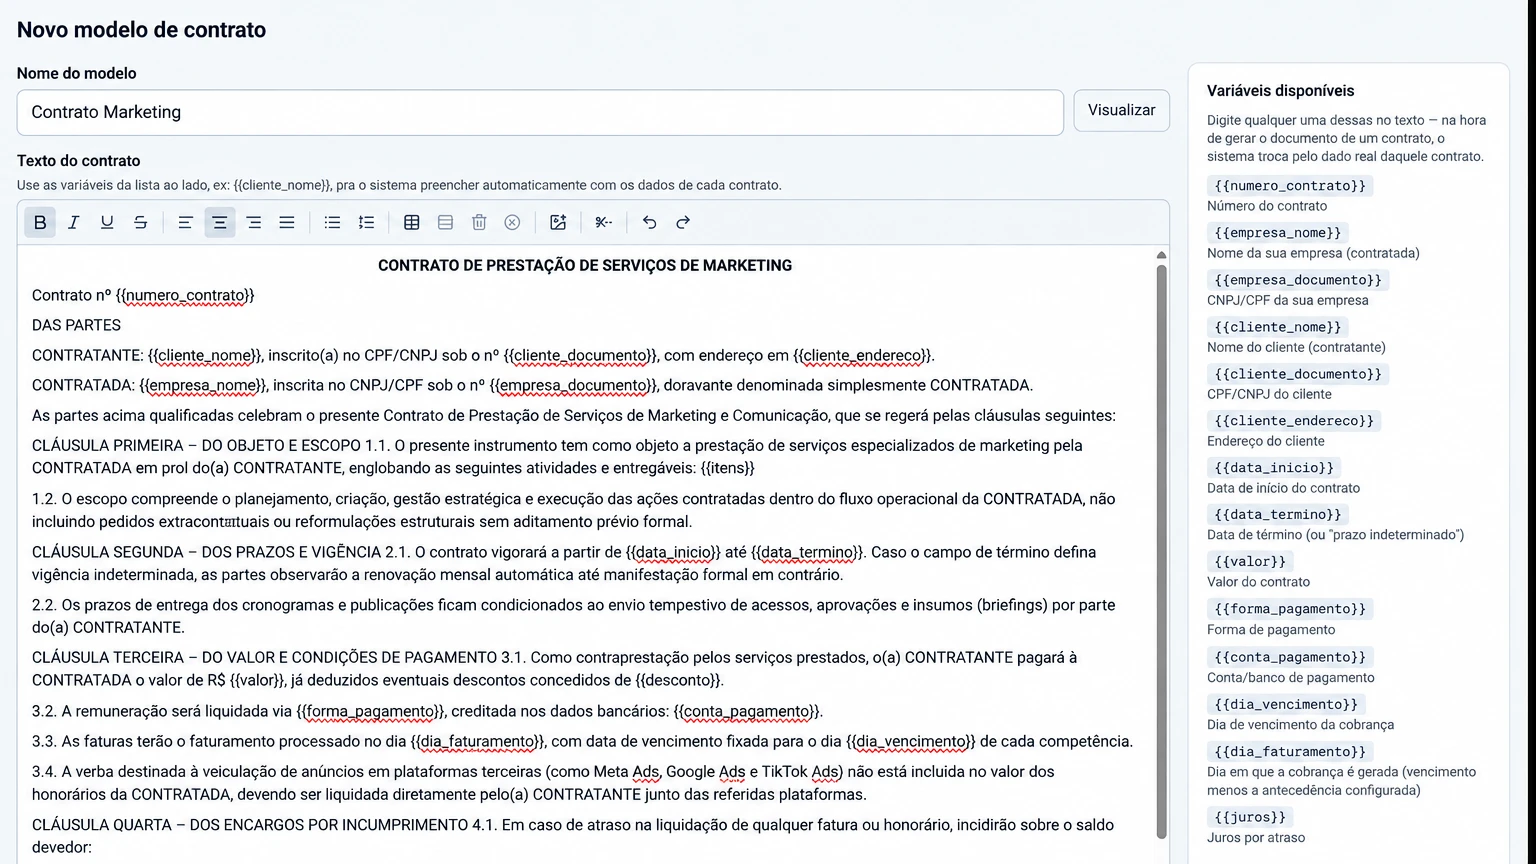1536x864 pixels.
Task: Align text to the left
Action: [x=185, y=222]
